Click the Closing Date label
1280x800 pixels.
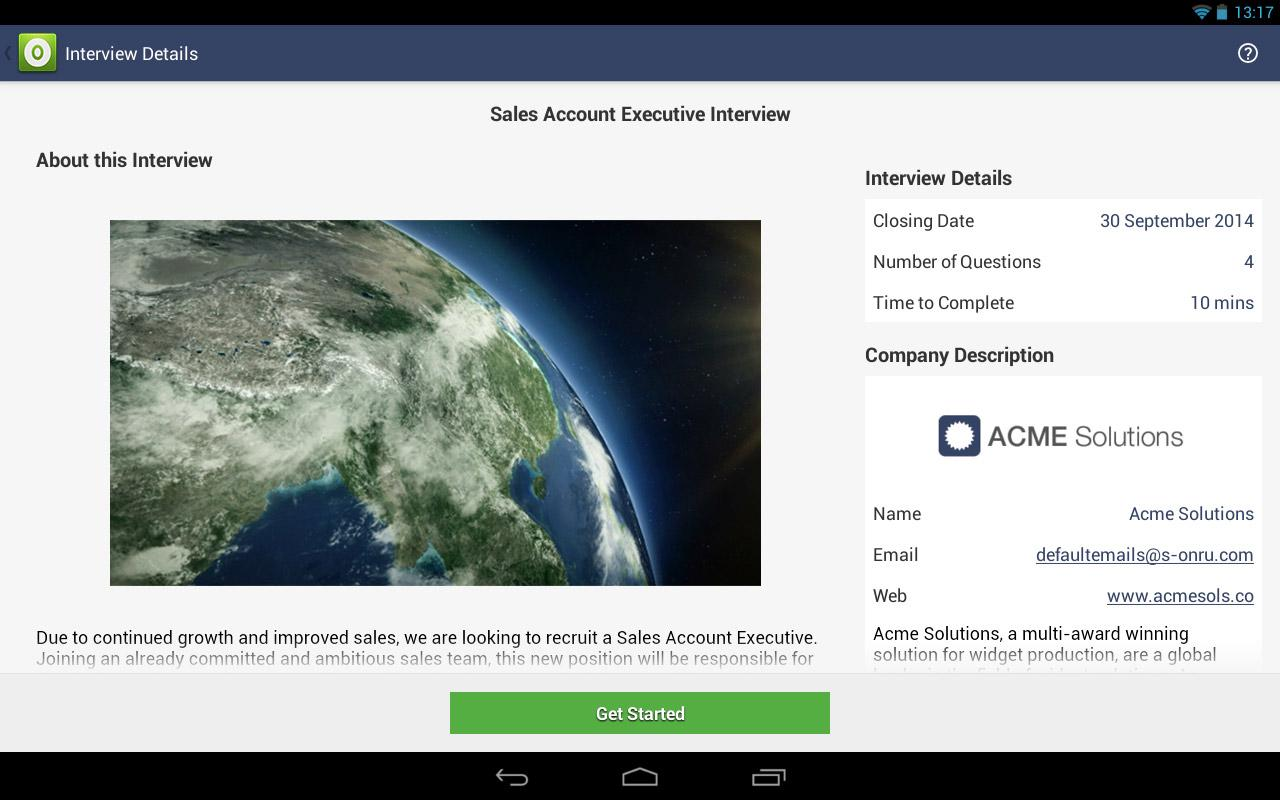tap(923, 221)
